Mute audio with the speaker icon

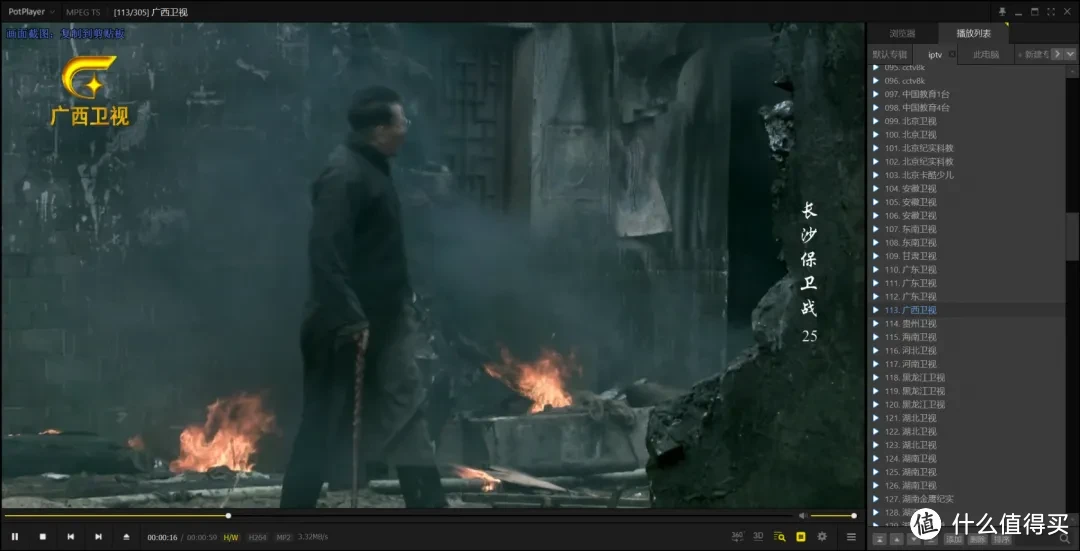pos(802,516)
